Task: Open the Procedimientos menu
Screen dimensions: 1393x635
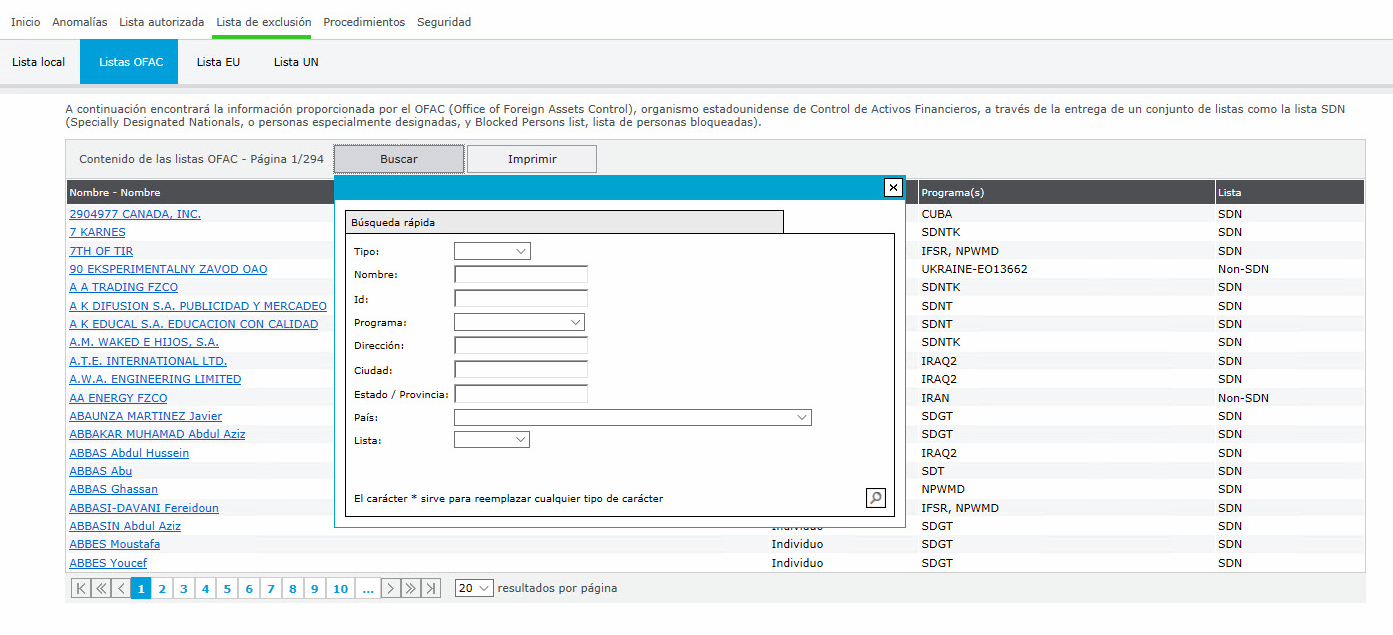Action: pos(364,22)
